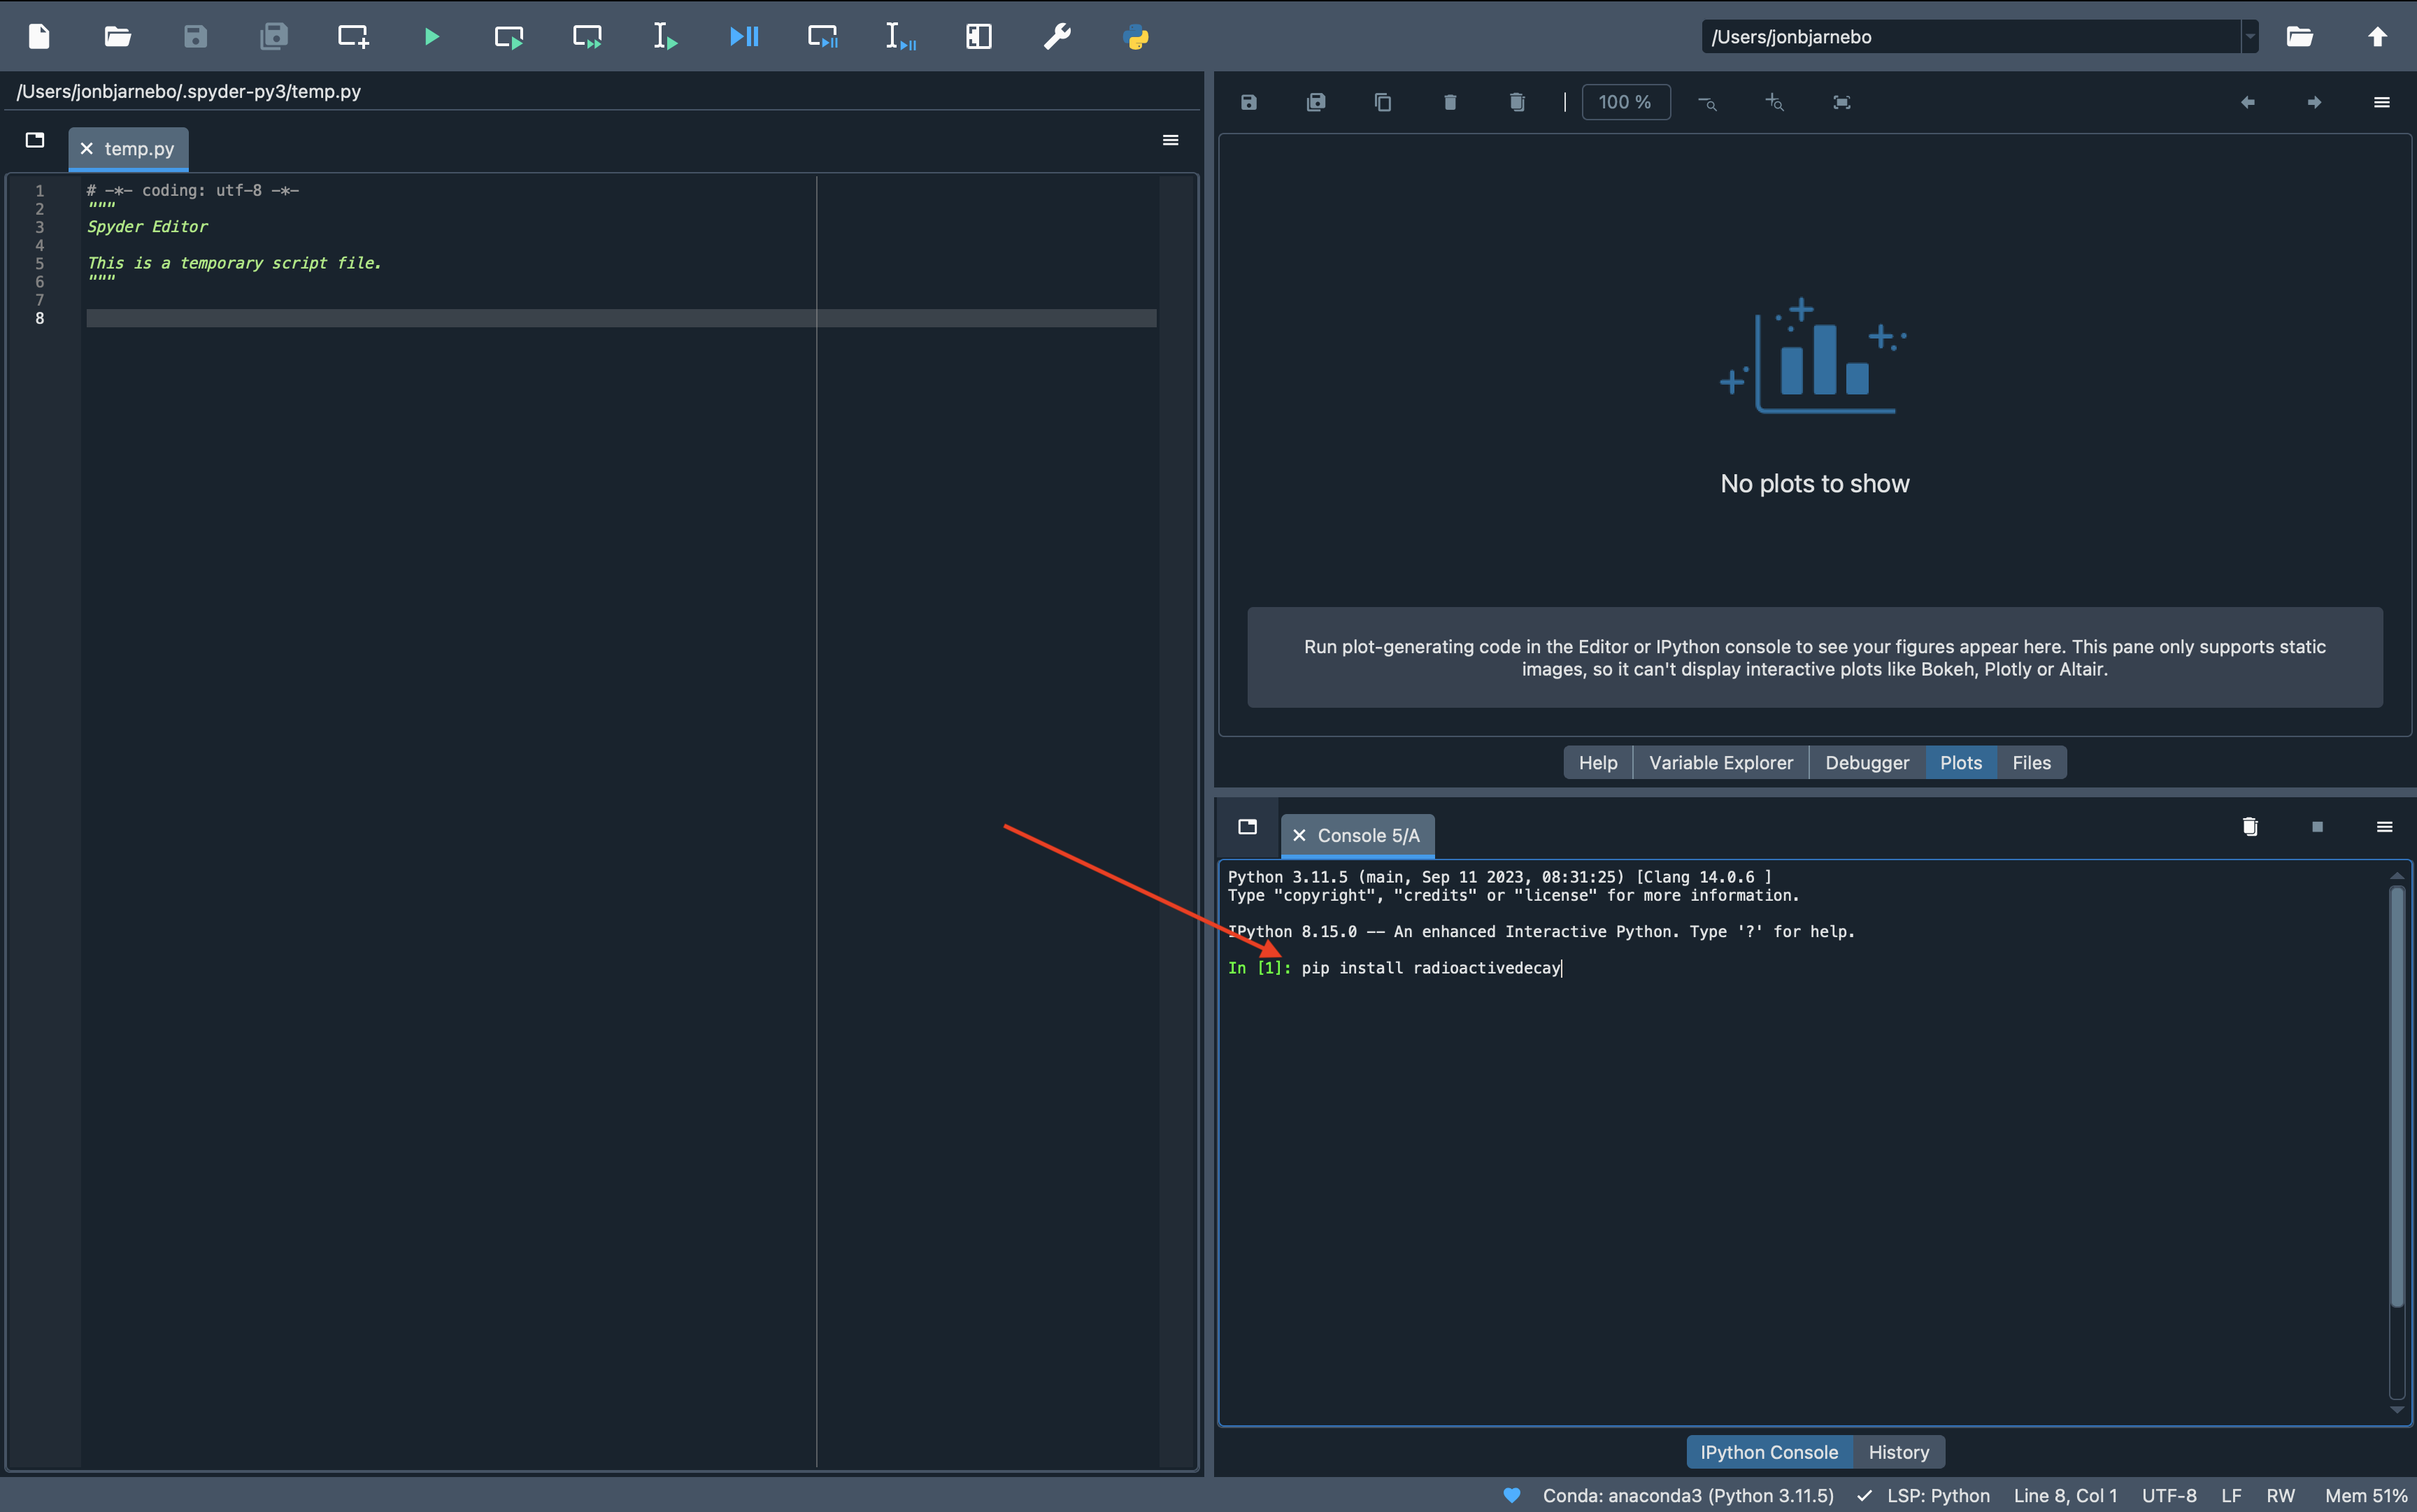The height and width of the screenshot is (1512, 2417).
Task: Expand the working directory dropdown arrow
Action: (2250, 37)
